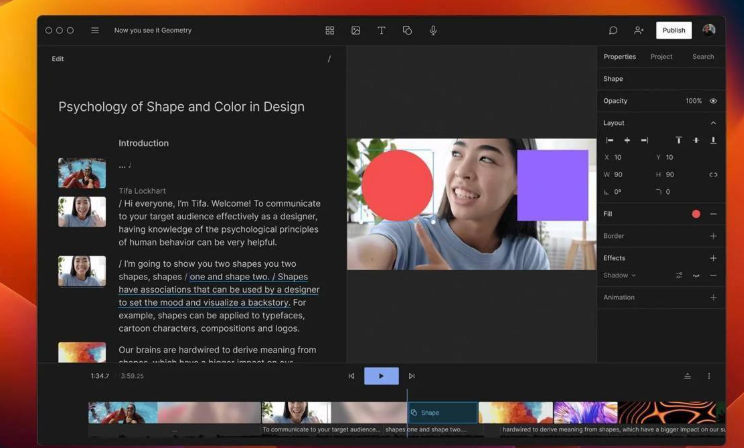Click the 'Shape' properties header

pyautogui.click(x=613, y=79)
